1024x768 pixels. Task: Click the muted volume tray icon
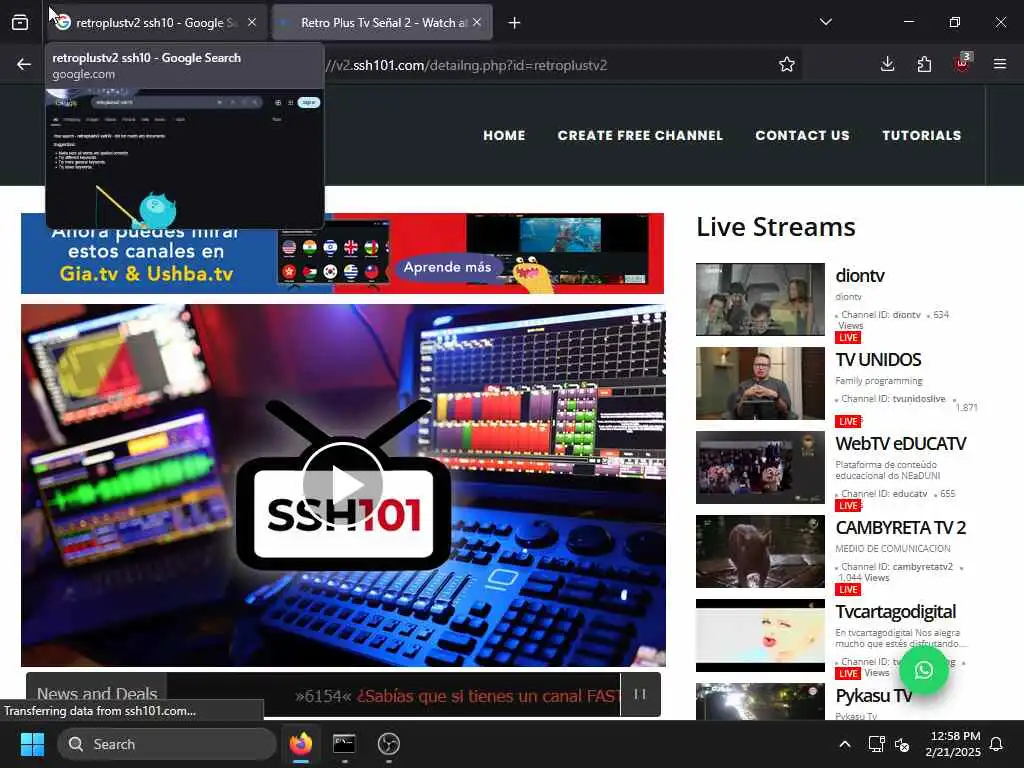pyautogui.click(x=902, y=744)
